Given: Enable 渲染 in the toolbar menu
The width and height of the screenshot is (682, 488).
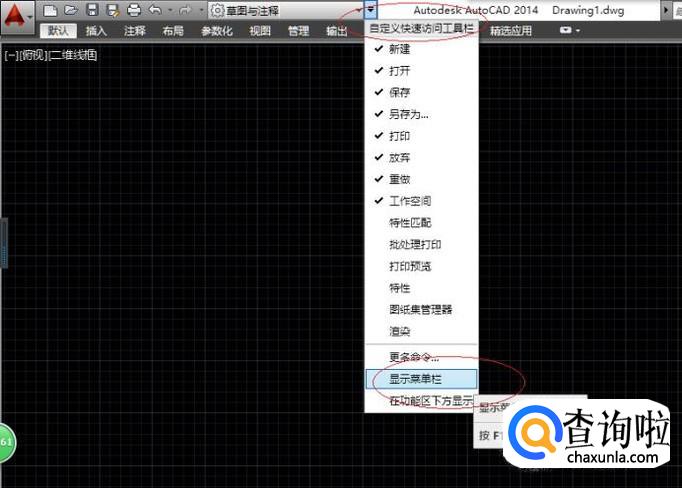Looking at the screenshot, I should (x=421, y=331).
